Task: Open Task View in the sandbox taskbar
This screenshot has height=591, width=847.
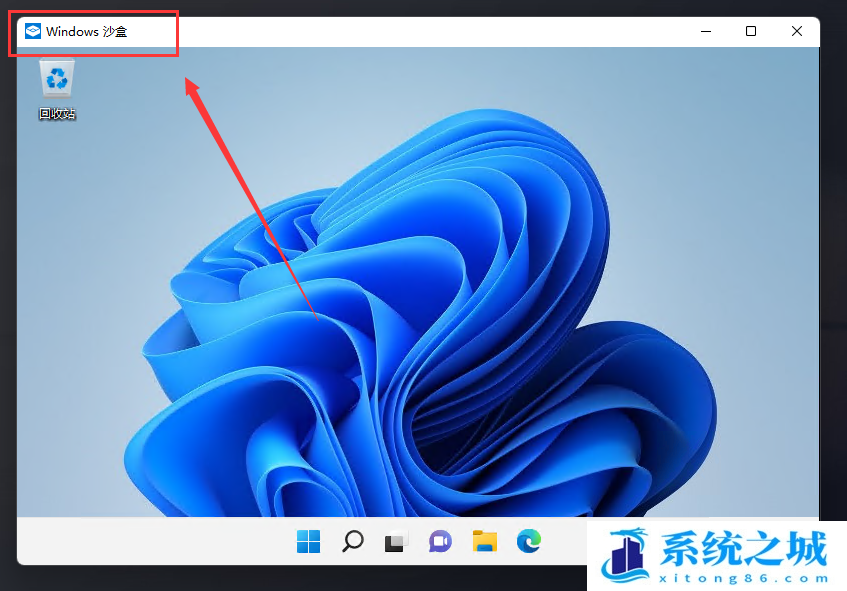Action: pos(396,542)
